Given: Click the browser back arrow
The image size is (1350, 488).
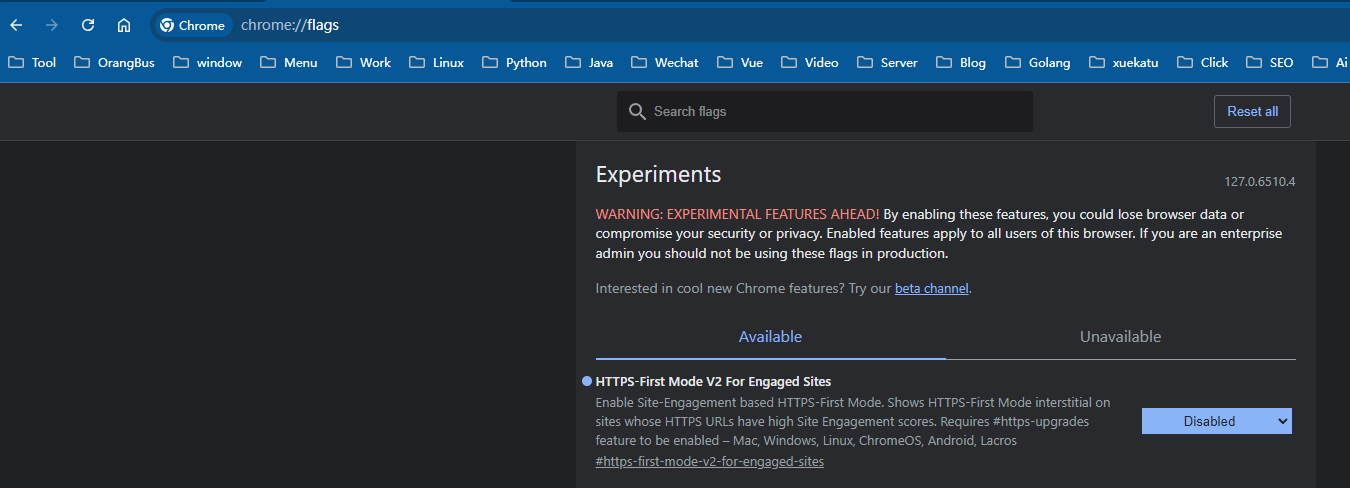Looking at the screenshot, I should [16, 25].
